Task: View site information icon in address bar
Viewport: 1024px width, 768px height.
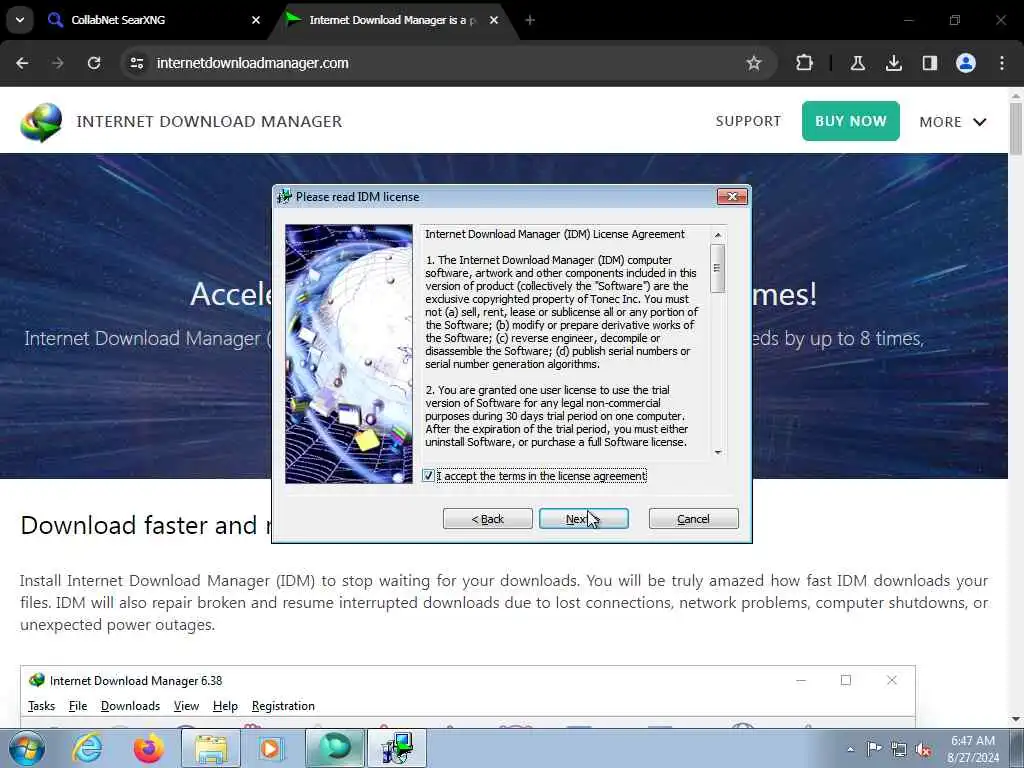Action: click(136, 63)
